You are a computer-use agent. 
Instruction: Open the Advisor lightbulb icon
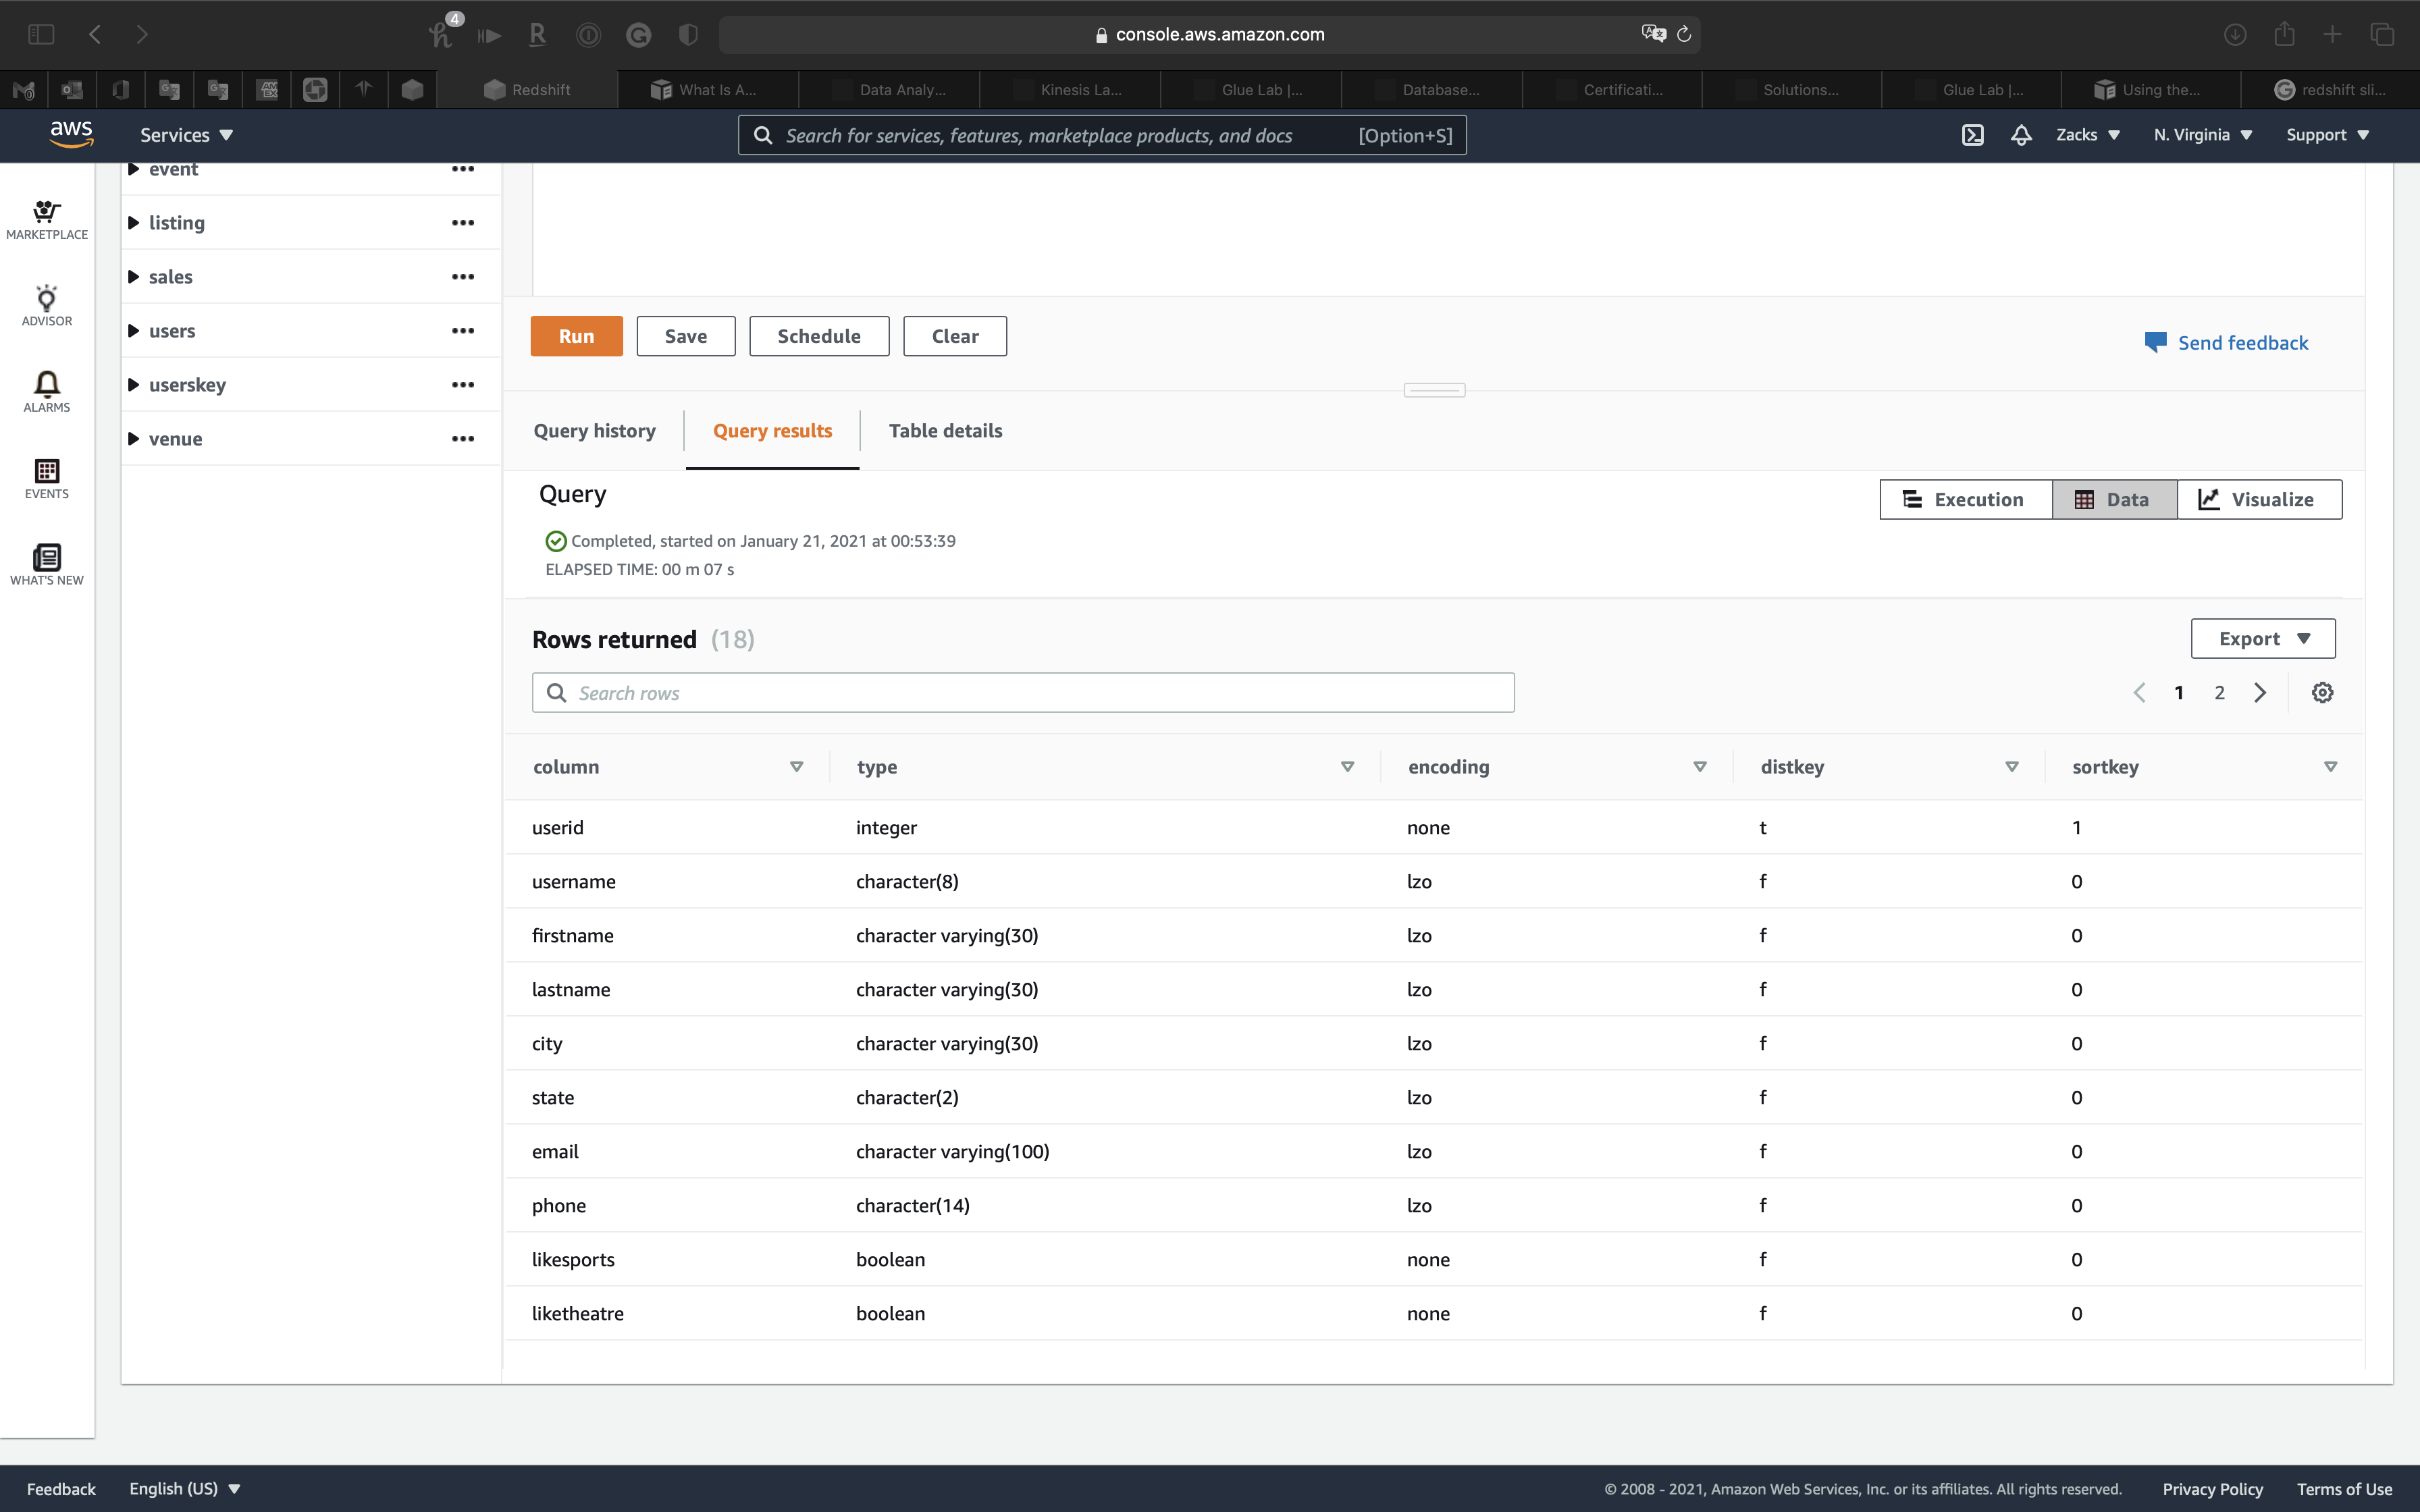[x=47, y=305]
